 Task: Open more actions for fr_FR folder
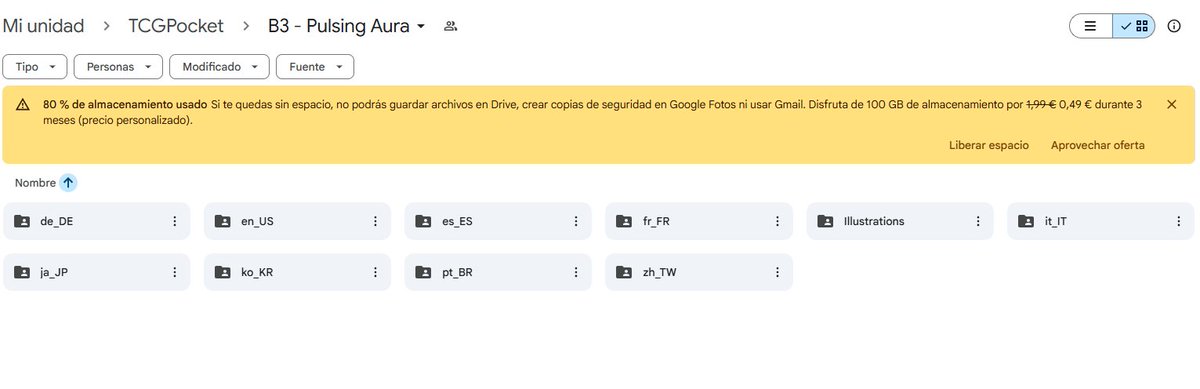tap(777, 221)
